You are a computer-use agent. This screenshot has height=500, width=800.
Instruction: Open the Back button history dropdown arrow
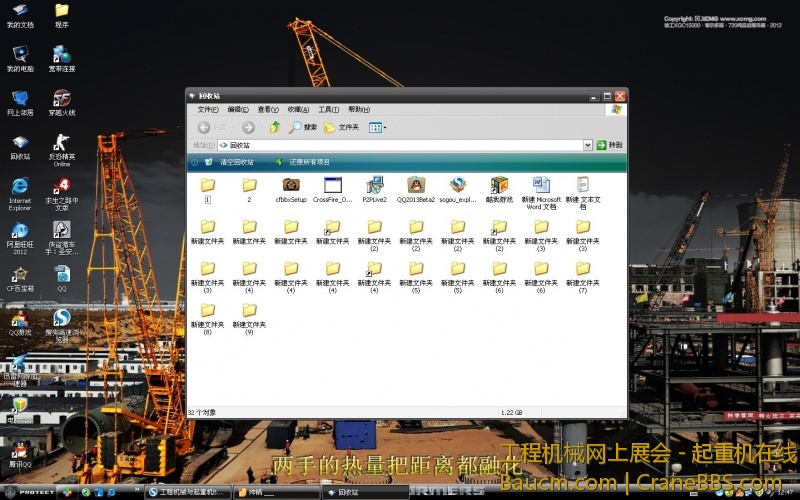pos(232,127)
